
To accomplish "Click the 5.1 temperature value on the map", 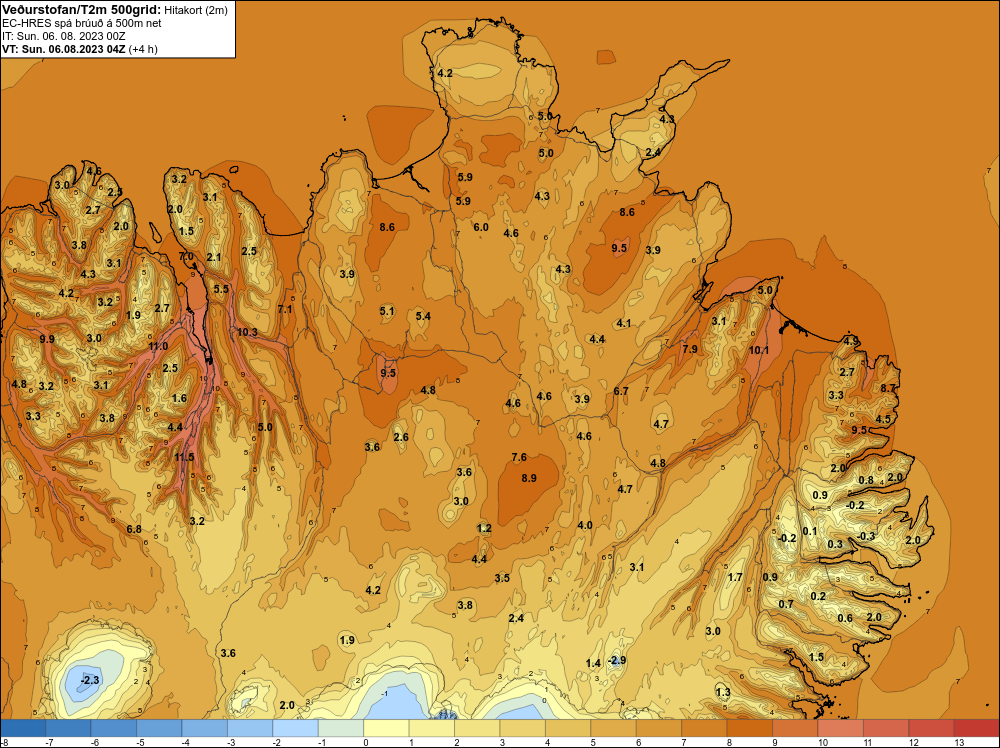I will coord(387,311).
